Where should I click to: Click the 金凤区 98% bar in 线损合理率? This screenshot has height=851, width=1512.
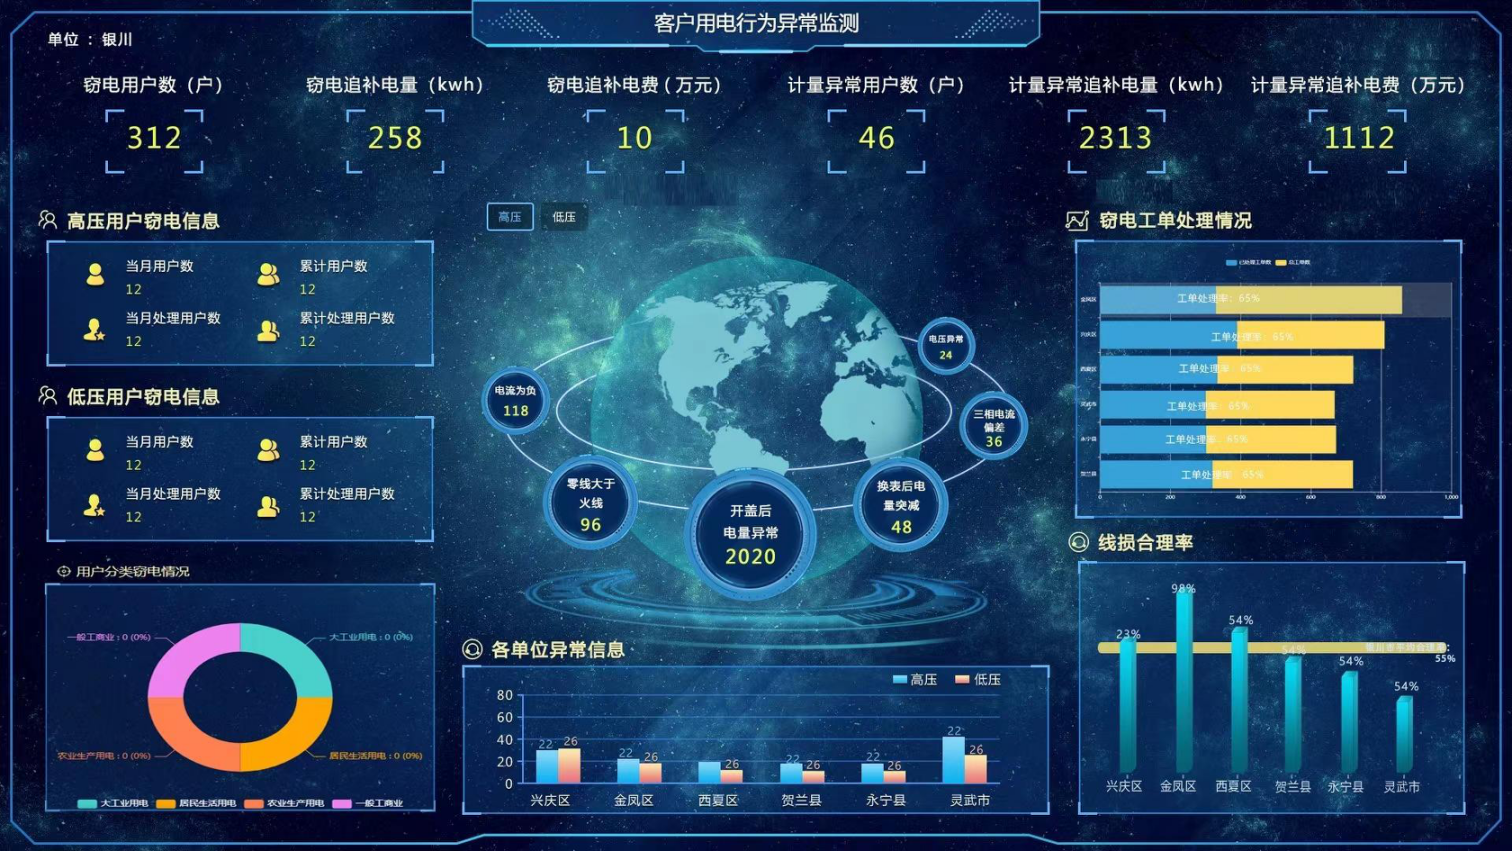click(x=1184, y=680)
